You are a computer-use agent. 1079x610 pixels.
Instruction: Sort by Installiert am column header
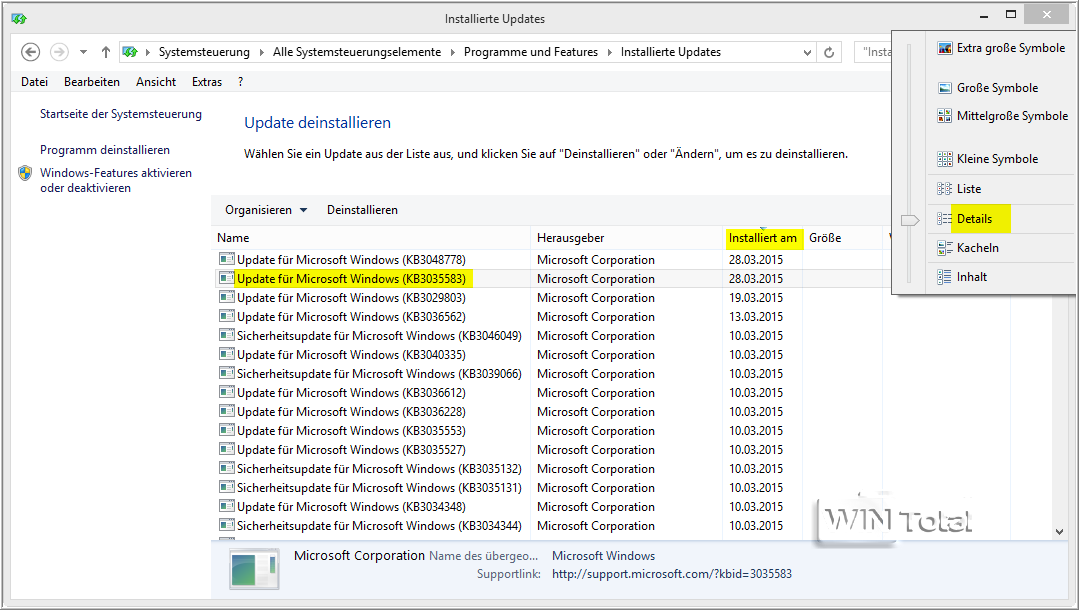click(x=763, y=238)
